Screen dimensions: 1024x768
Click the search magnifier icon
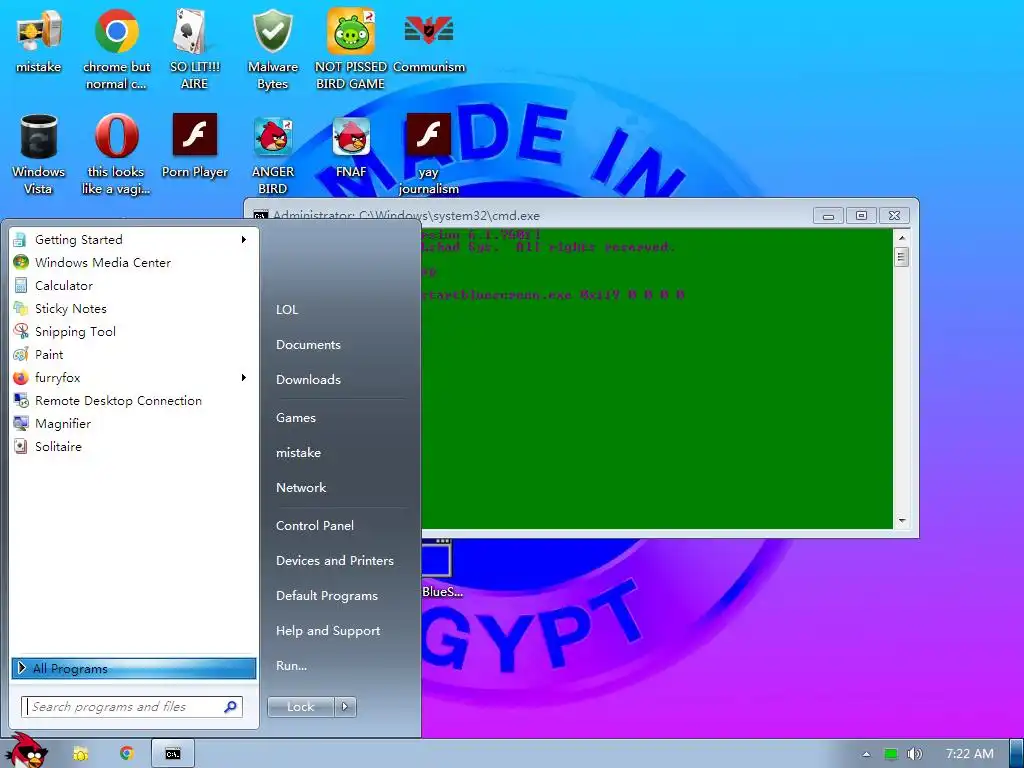click(231, 707)
